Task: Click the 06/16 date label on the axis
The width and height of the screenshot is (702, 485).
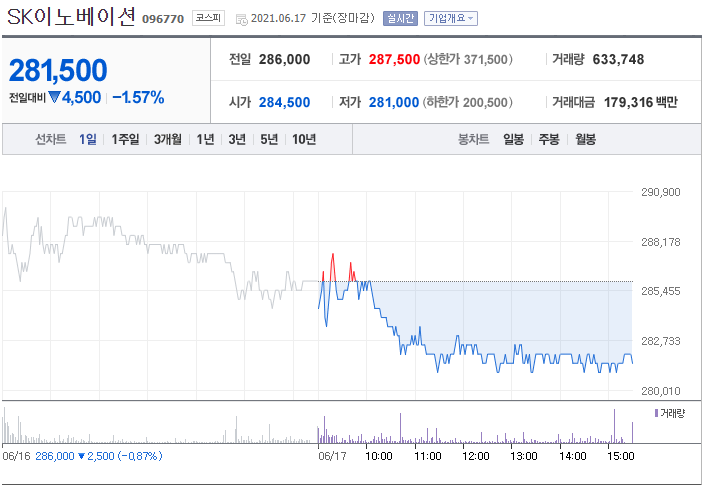Action: (17, 456)
